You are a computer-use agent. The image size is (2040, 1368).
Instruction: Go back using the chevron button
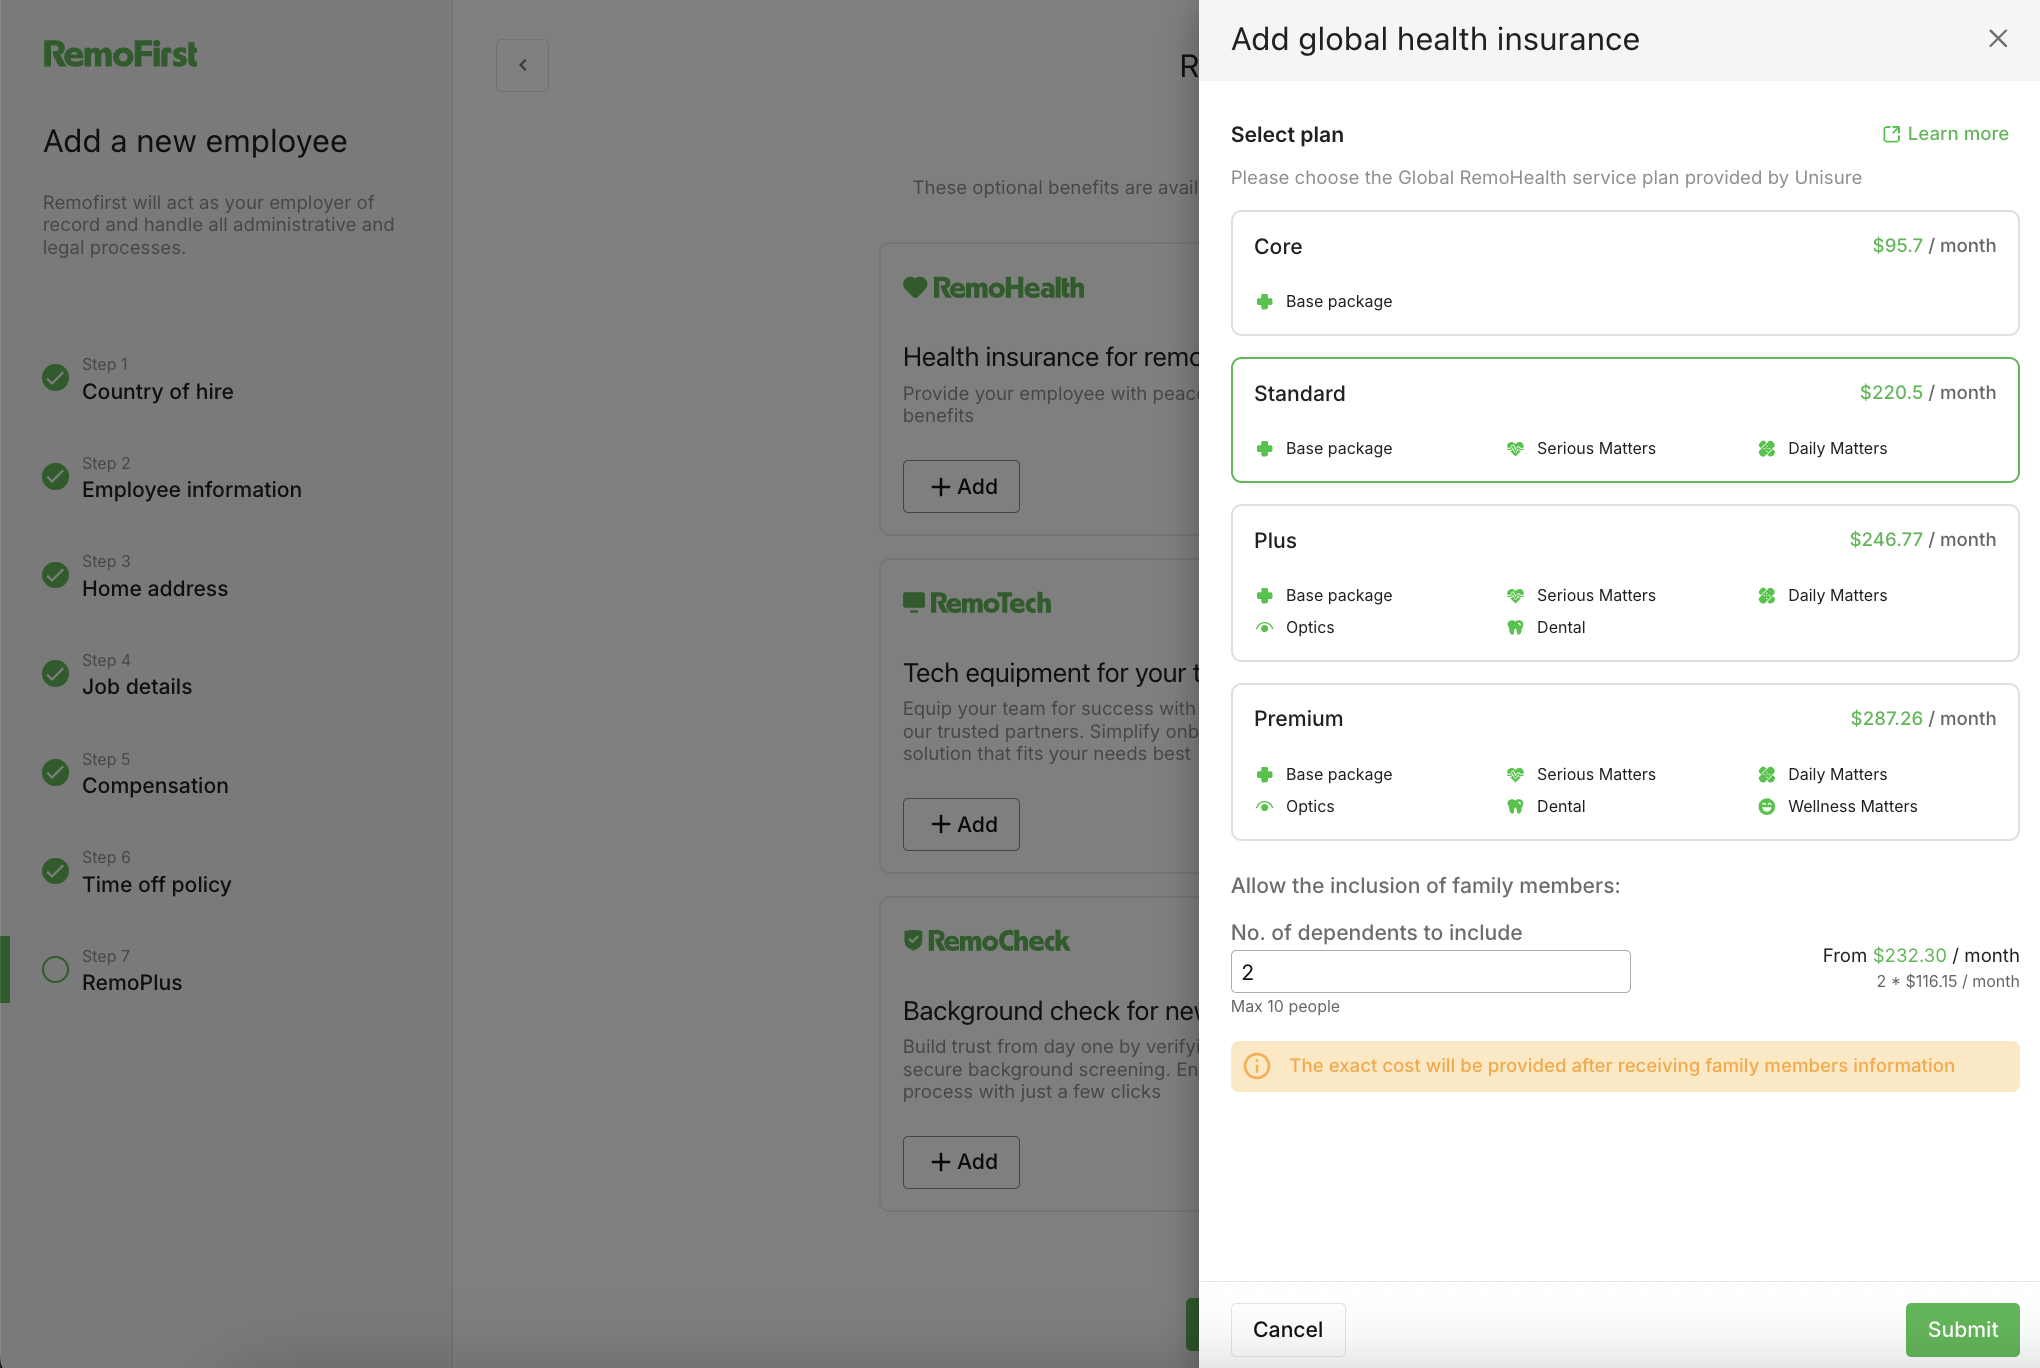coord(522,65)
